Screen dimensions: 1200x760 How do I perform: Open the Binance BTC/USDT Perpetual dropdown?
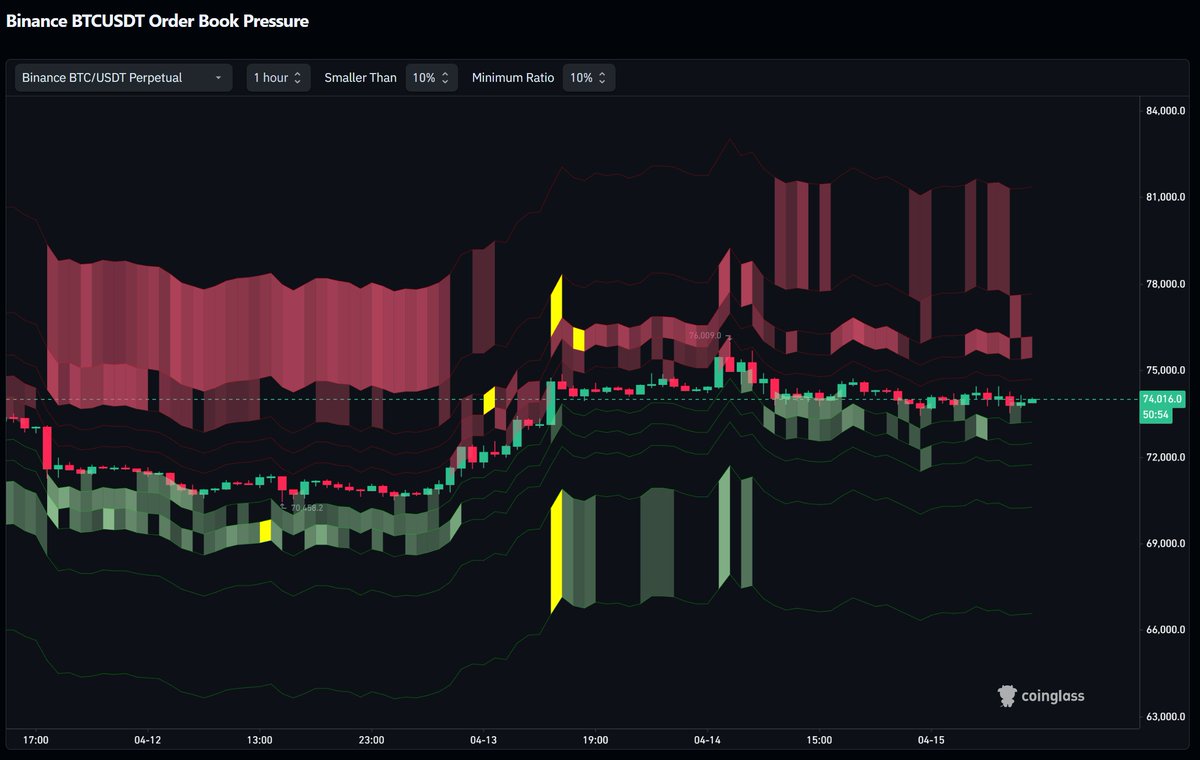124,77
